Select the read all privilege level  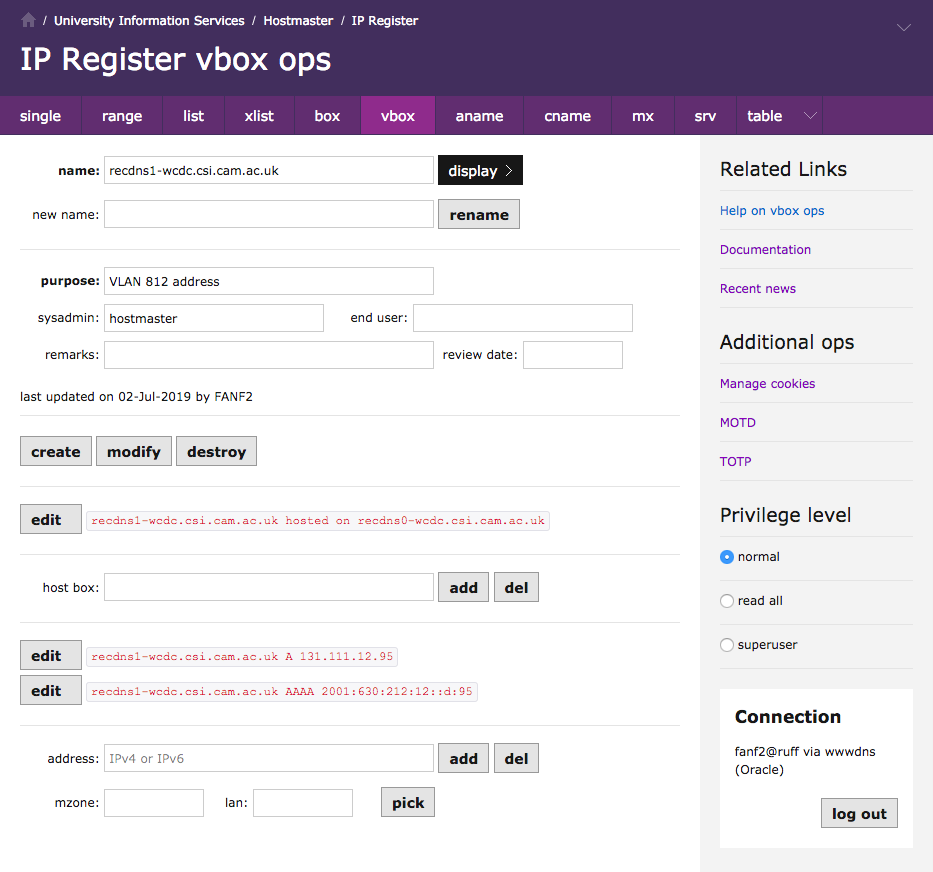click(x=727, y=601)
